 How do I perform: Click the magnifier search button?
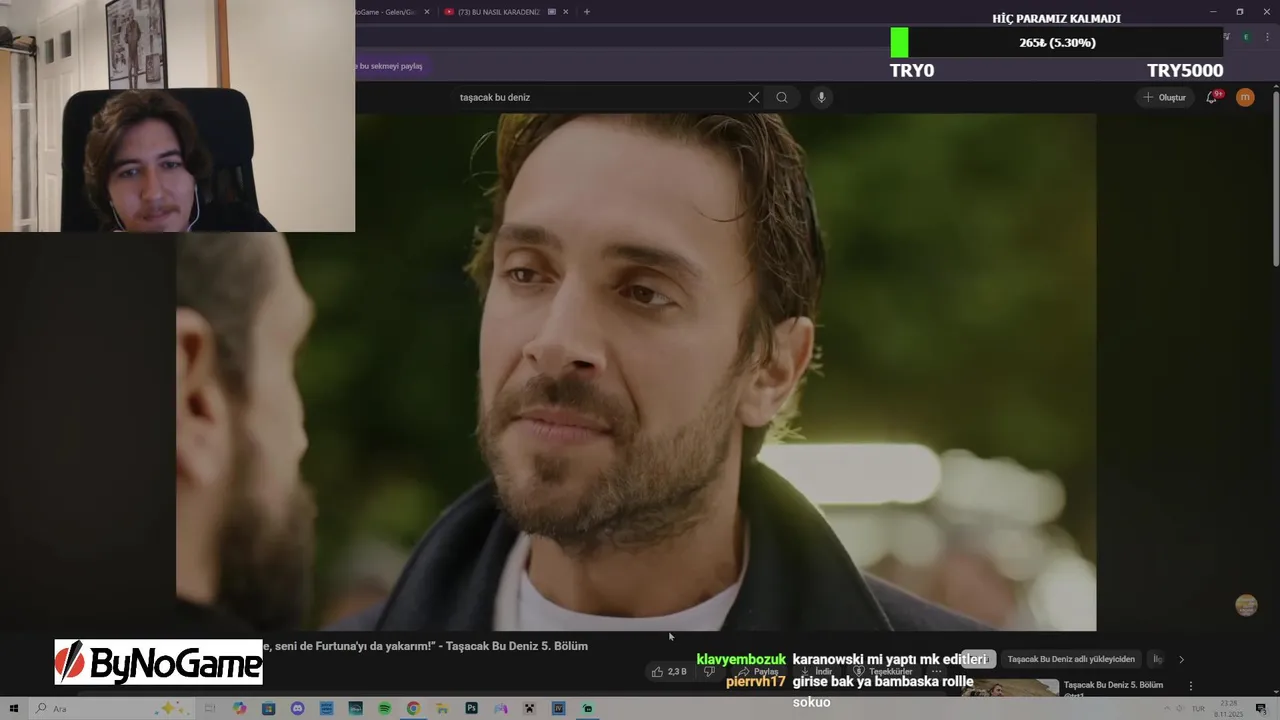point(782,97)
